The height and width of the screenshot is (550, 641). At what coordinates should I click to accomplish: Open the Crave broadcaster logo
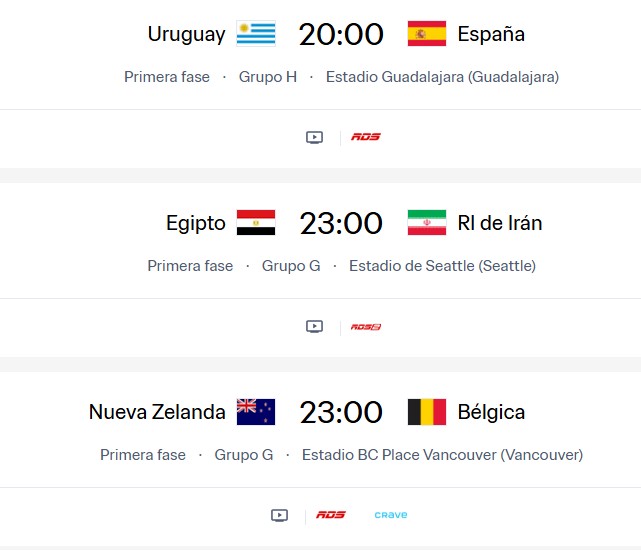tap(391, 515)
